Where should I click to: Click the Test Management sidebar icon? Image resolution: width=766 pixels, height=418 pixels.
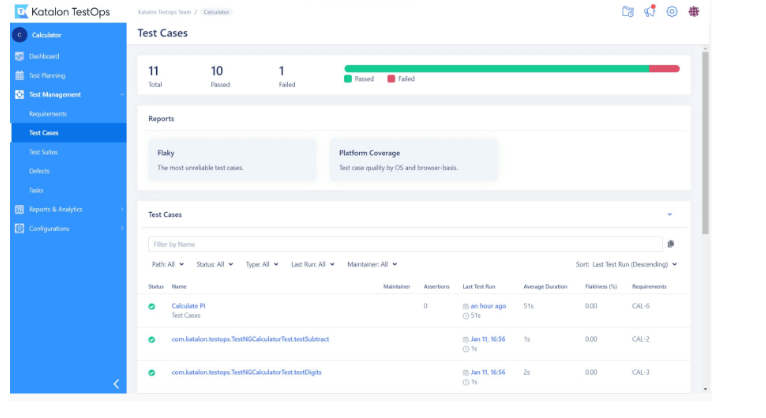pos(19,94)
